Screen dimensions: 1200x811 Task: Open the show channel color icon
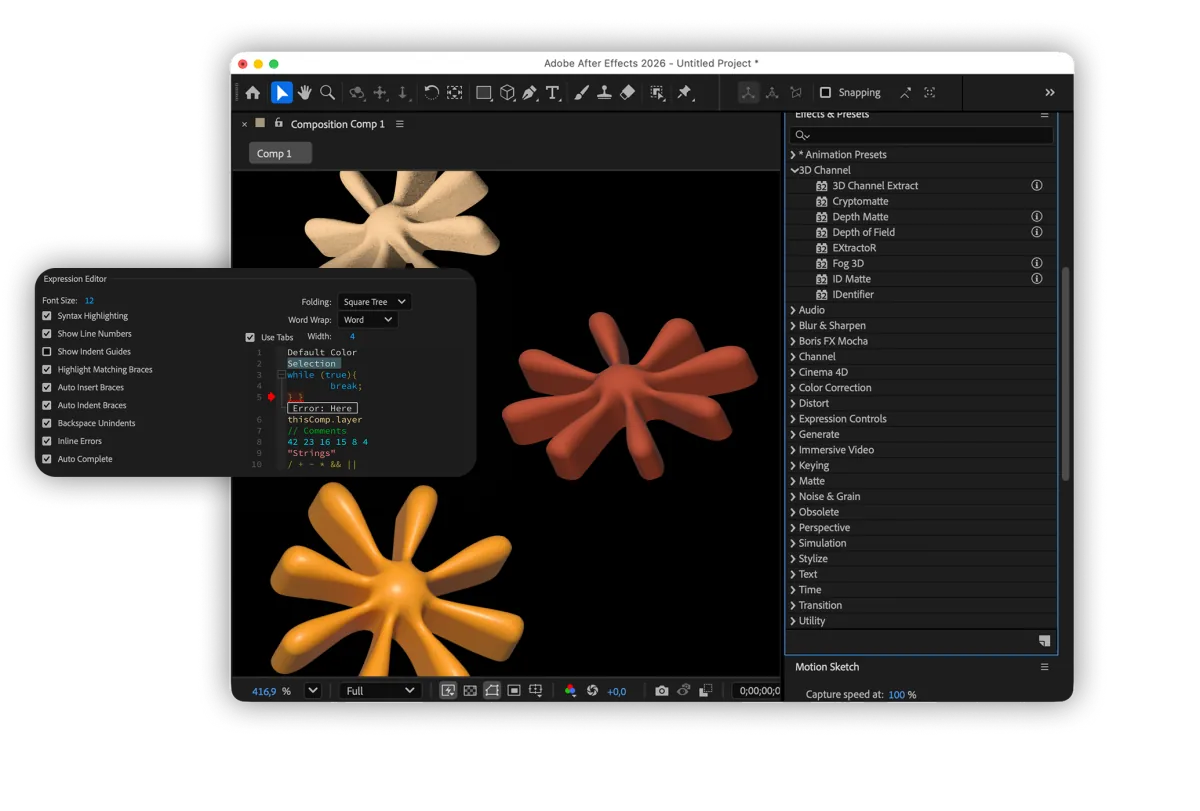[x=570, y=691]
